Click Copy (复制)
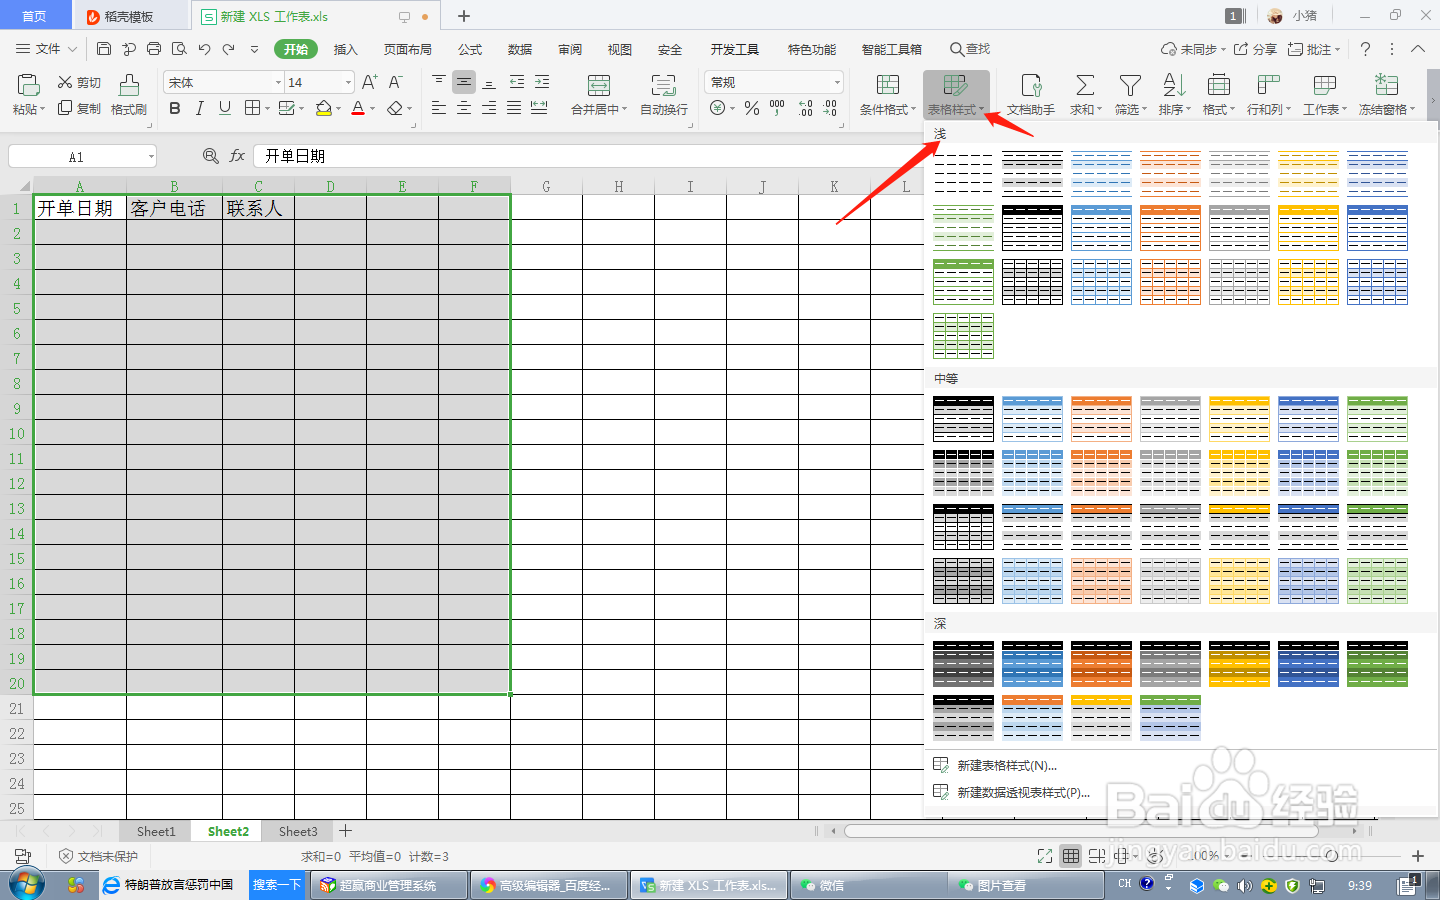 [x=79, y=108]
